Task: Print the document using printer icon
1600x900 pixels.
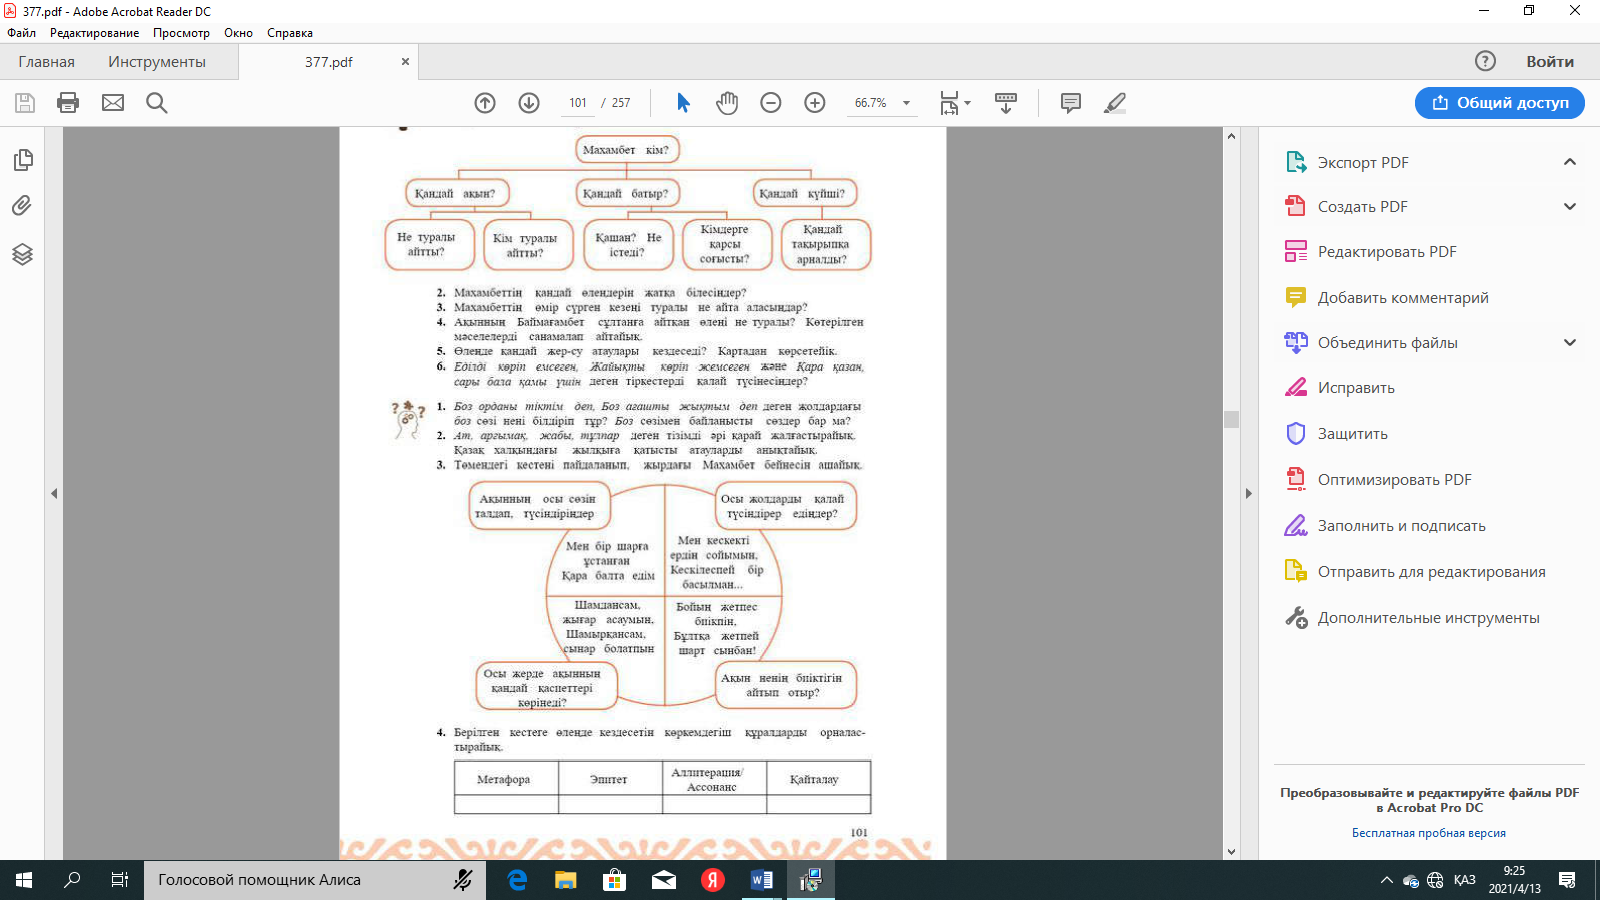Action: coord(68,103)
